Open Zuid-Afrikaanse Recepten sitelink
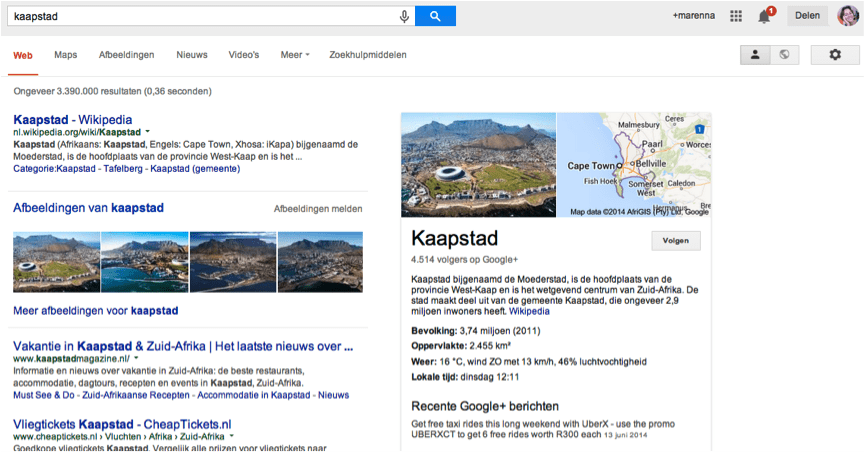Viewport: 865px width, 452px height. click(136, 395)
